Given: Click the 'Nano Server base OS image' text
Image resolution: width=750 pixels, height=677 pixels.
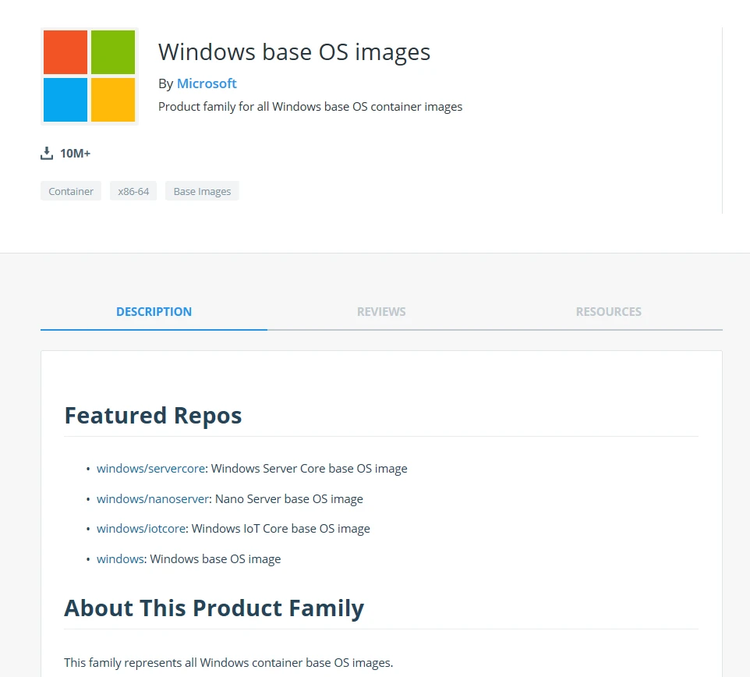Looking at the screenshot, I should click(289, 498).
